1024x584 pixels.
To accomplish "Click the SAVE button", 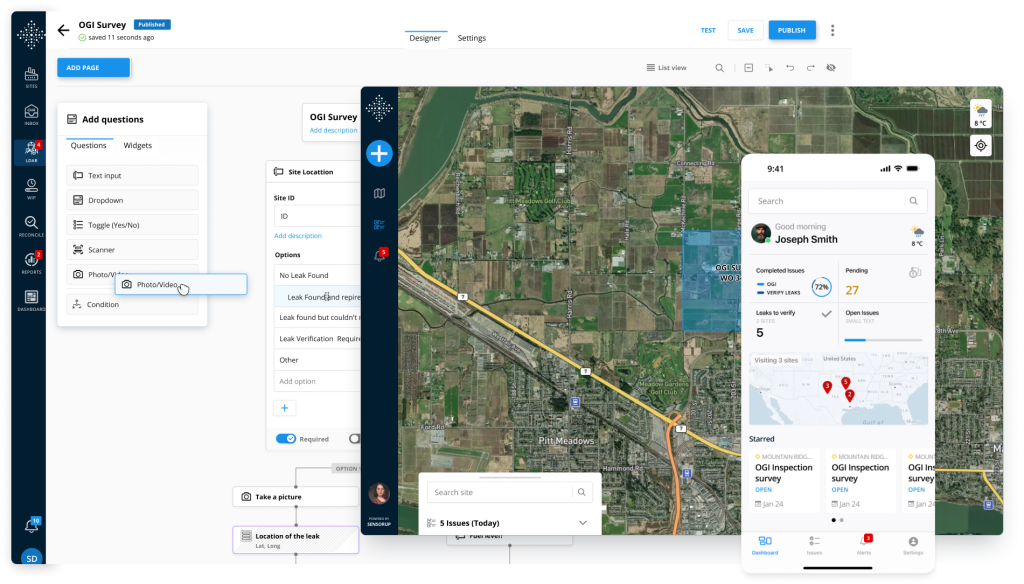I will pos(745,30).
